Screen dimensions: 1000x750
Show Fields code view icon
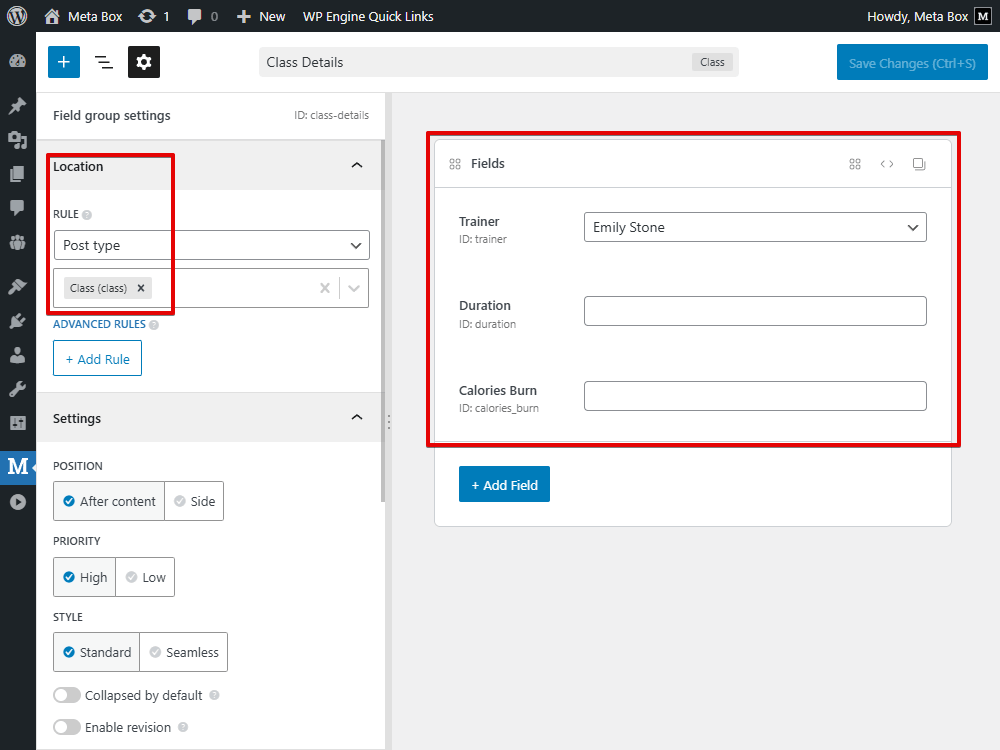[886, 164]
